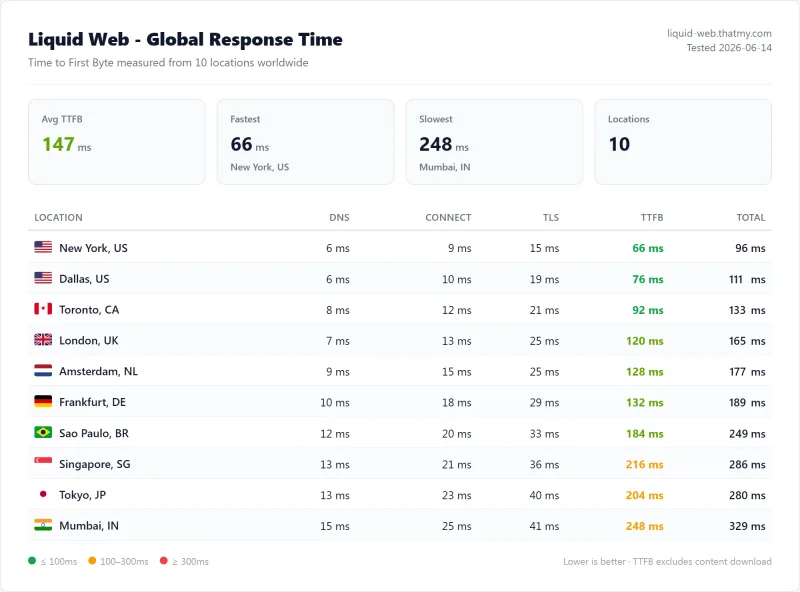This screenshot has width=800, height=592.
Task: Click the Singapore, SG location name
Action: coord(95,464)
